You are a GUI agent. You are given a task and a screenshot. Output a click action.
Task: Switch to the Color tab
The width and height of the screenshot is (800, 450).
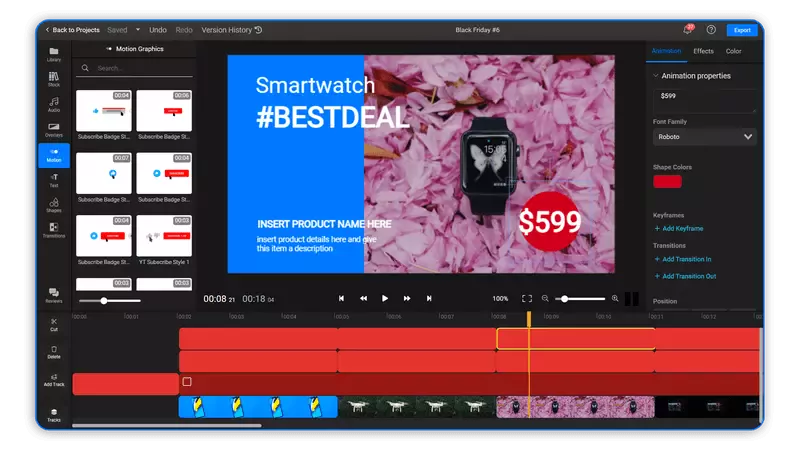pyautogui.click(x=733, y=51)
